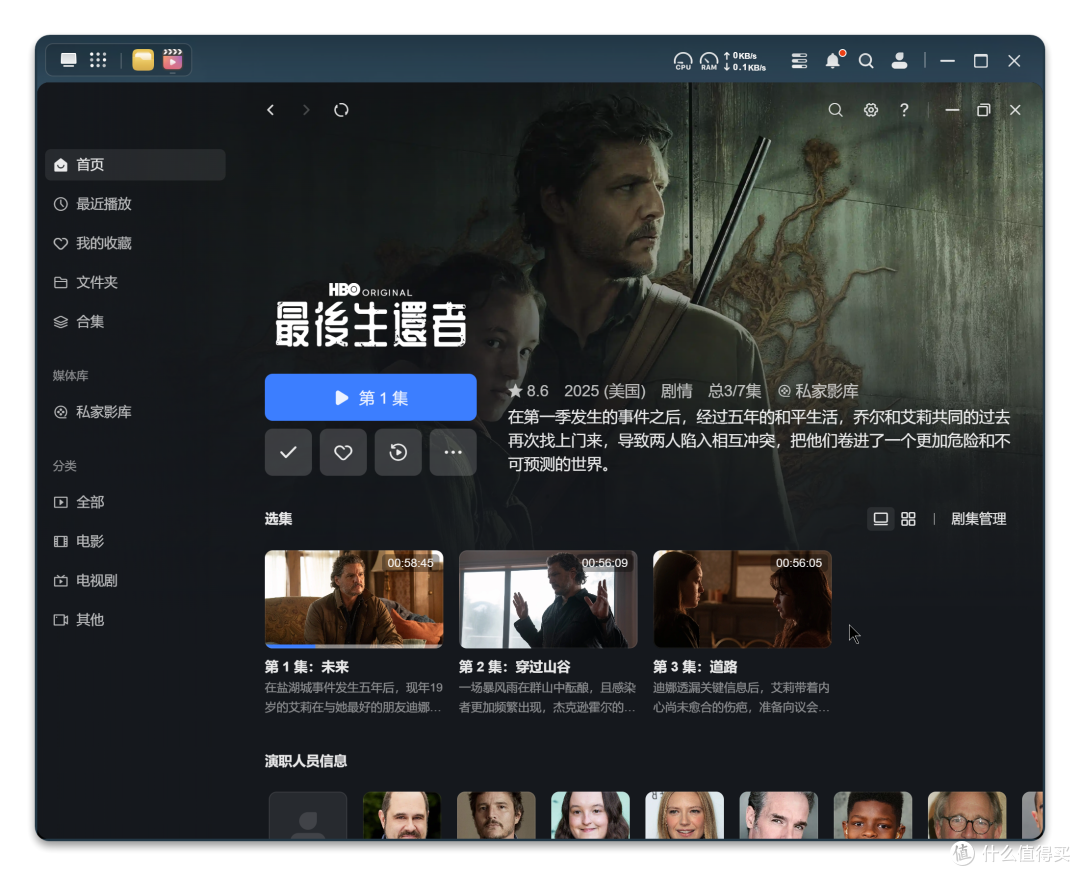Open the task manager list icon

coord(799,61)
